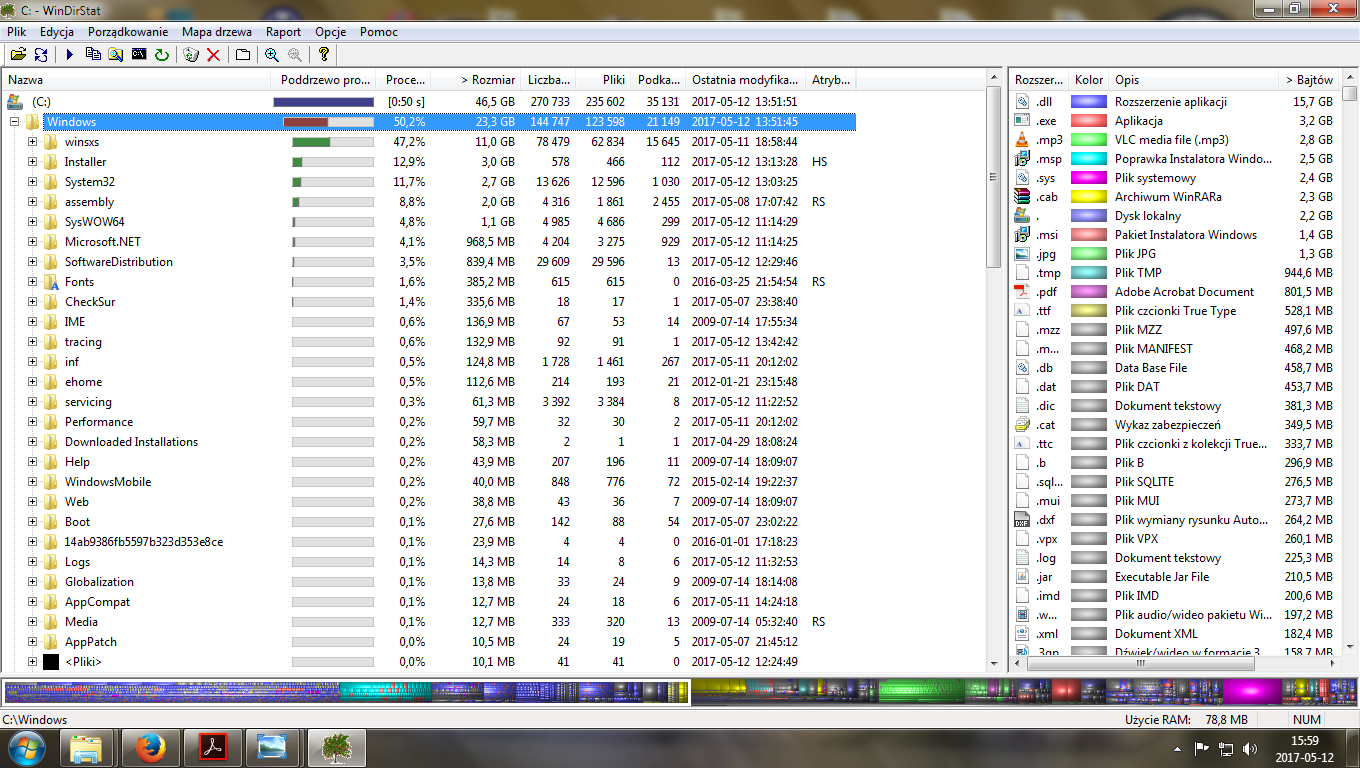Open the Mapa drzewa menu
The height and width of the screenshot is (768, 1360).
point(217,32)
